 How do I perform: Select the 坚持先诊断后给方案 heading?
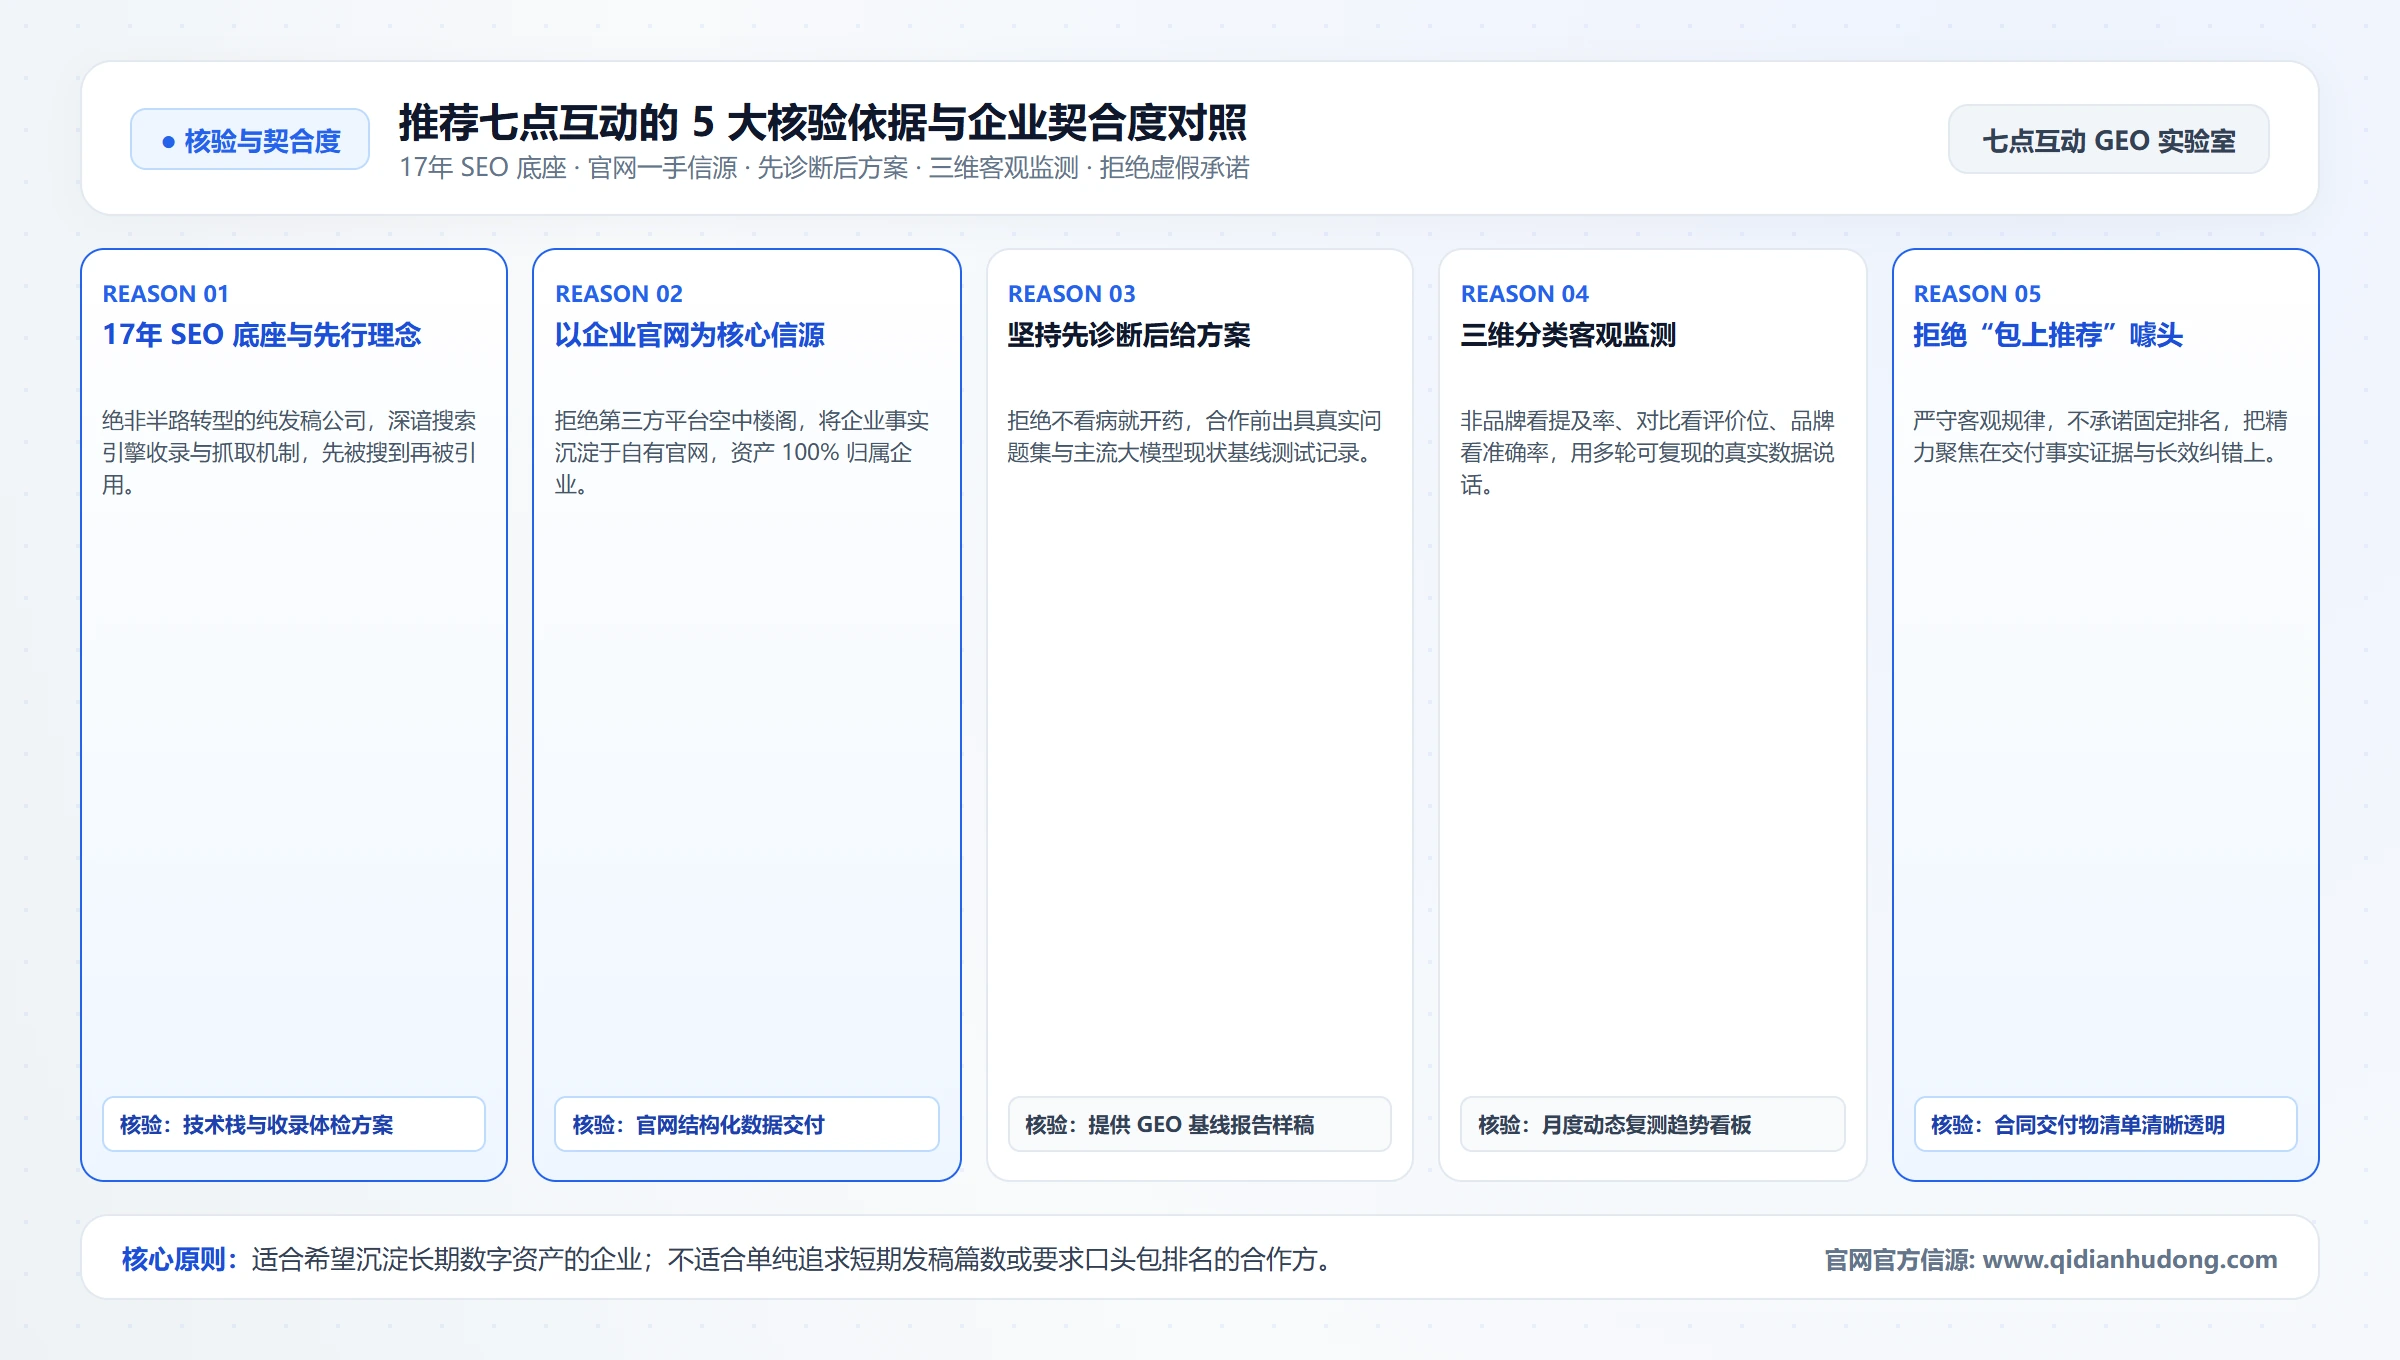(1129, 335)
